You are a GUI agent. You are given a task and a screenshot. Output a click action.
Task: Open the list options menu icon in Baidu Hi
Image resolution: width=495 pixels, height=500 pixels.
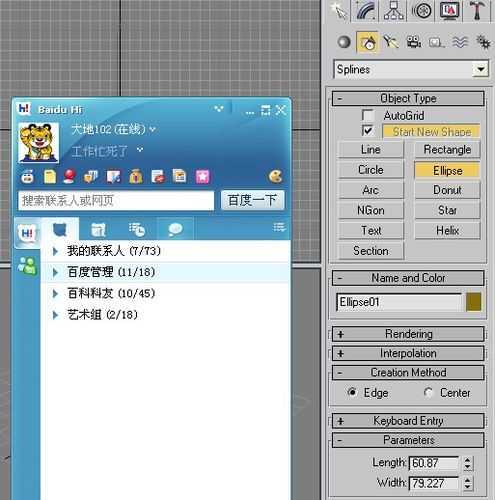click(279, 227)
